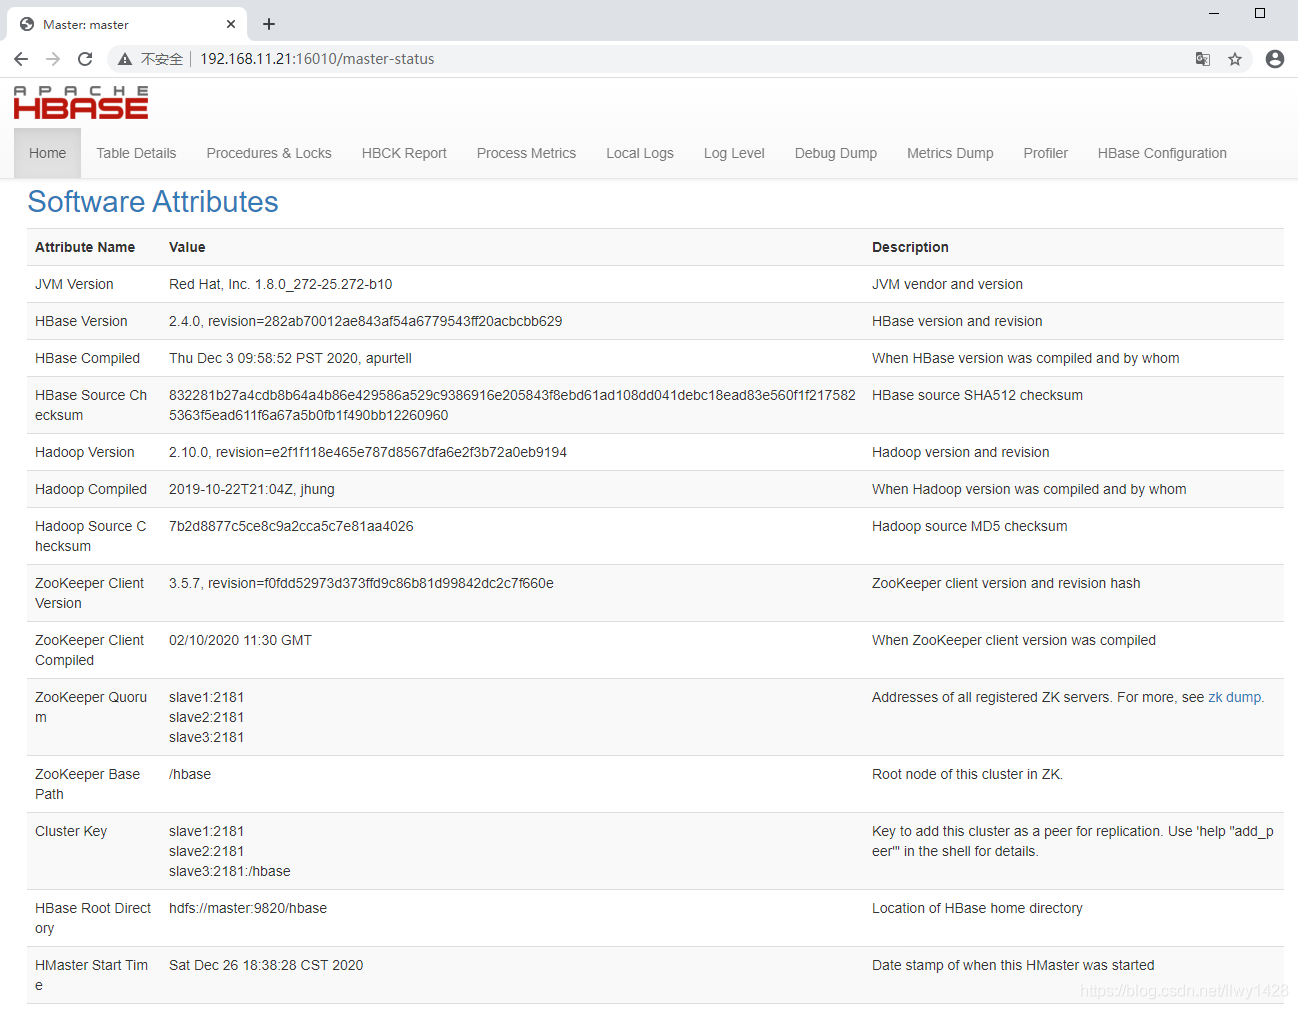This screenshot has height=1009, width=1298.
Task: Click 'Location of HBase home directory' description
Action: pyautogui.click(x=977, y=908)
